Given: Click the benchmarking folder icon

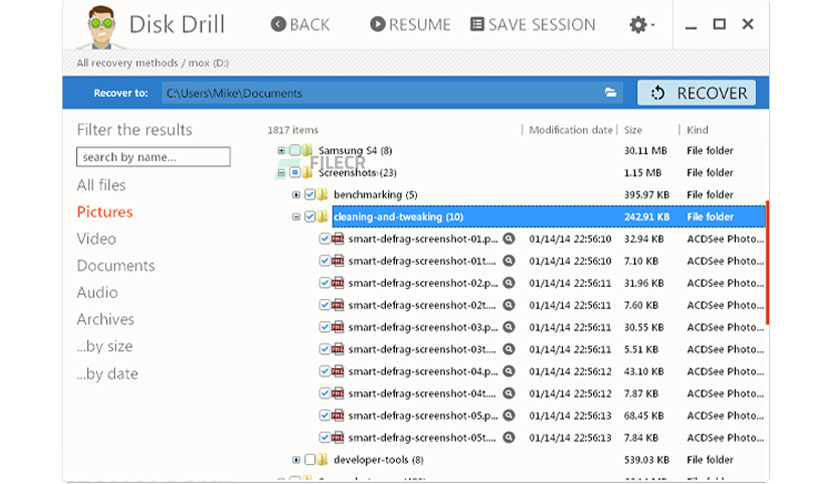Looking at the screenshot, I should pyautogui.click(x=323, y=195).
